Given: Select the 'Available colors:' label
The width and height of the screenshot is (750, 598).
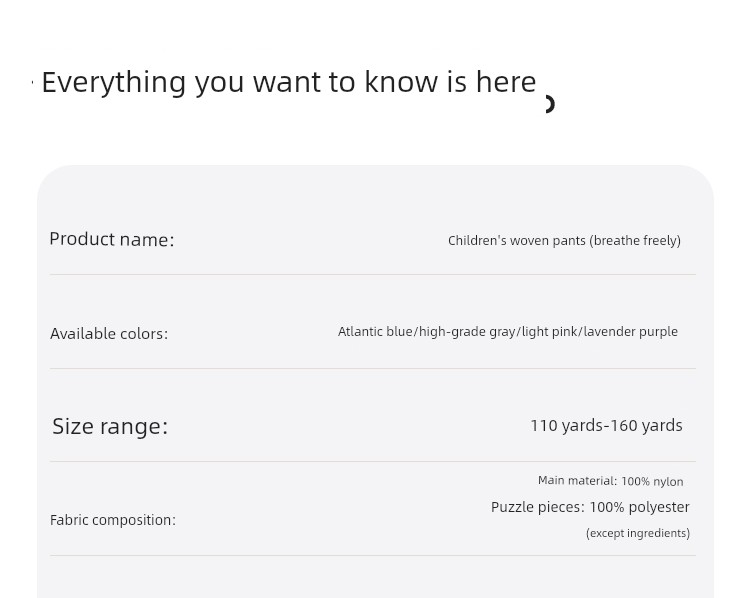Looking at the screenshot, I should coord(109,333).
